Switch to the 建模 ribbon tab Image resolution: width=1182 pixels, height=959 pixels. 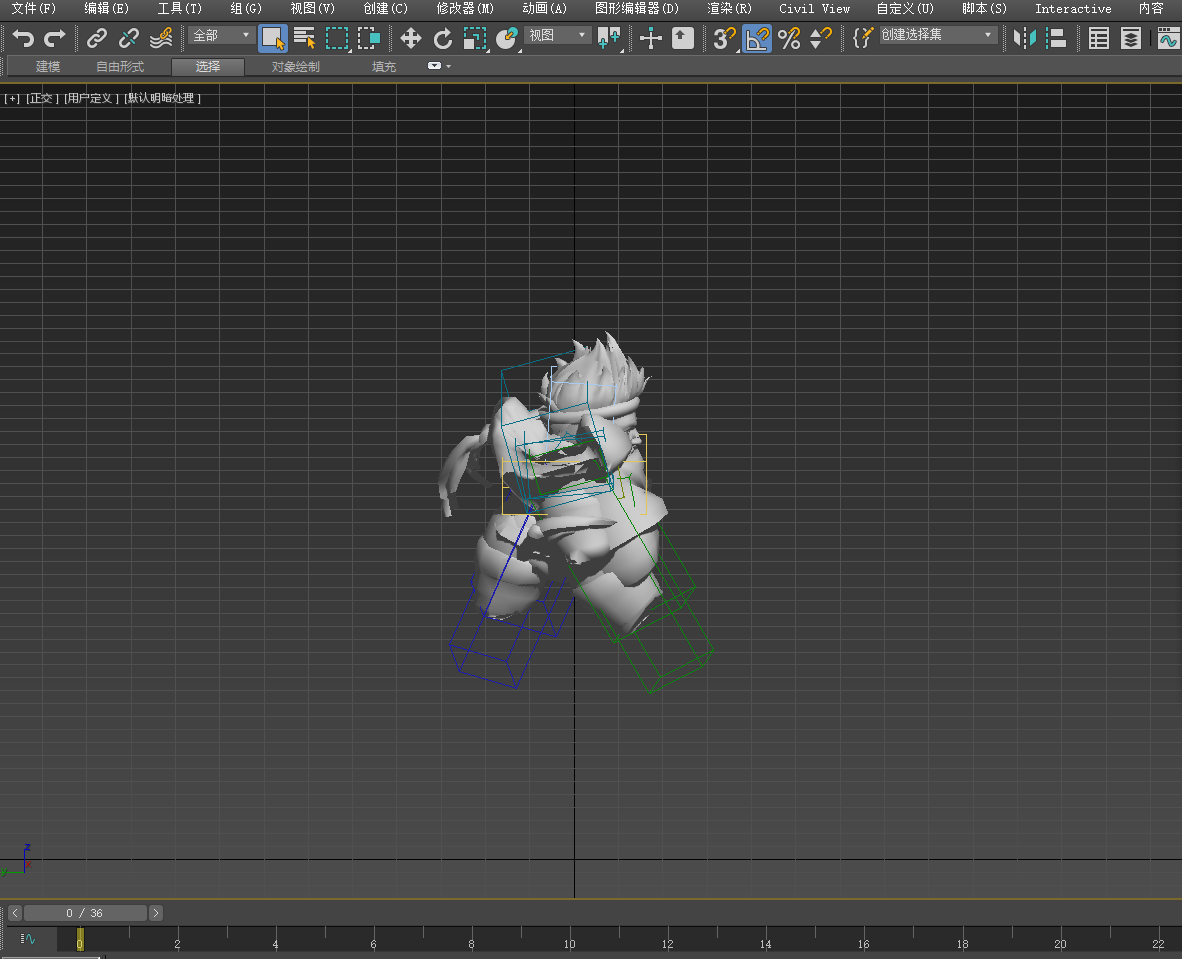tap(47, 67)
